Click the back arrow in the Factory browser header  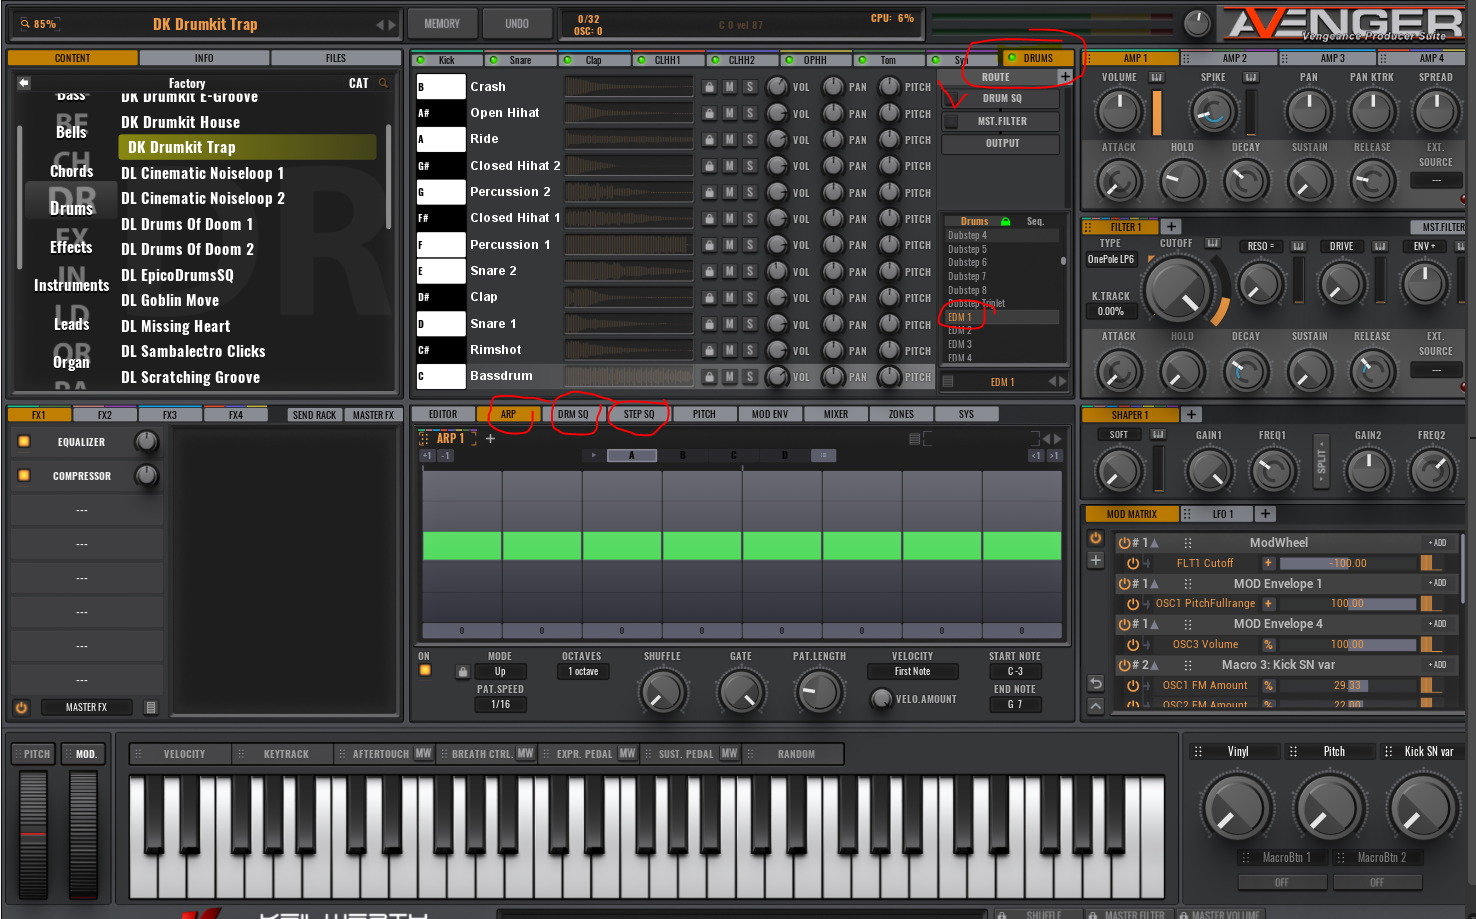pyautogui.click(x=24, y=83)
